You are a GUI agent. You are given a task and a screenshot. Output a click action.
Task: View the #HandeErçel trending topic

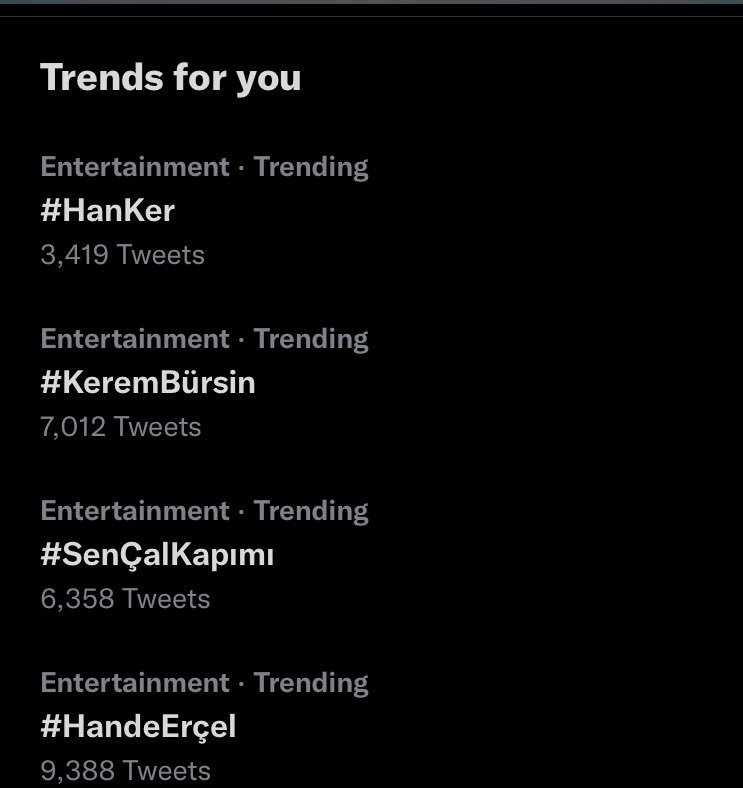pyautogui.click(x=138, y=727)
